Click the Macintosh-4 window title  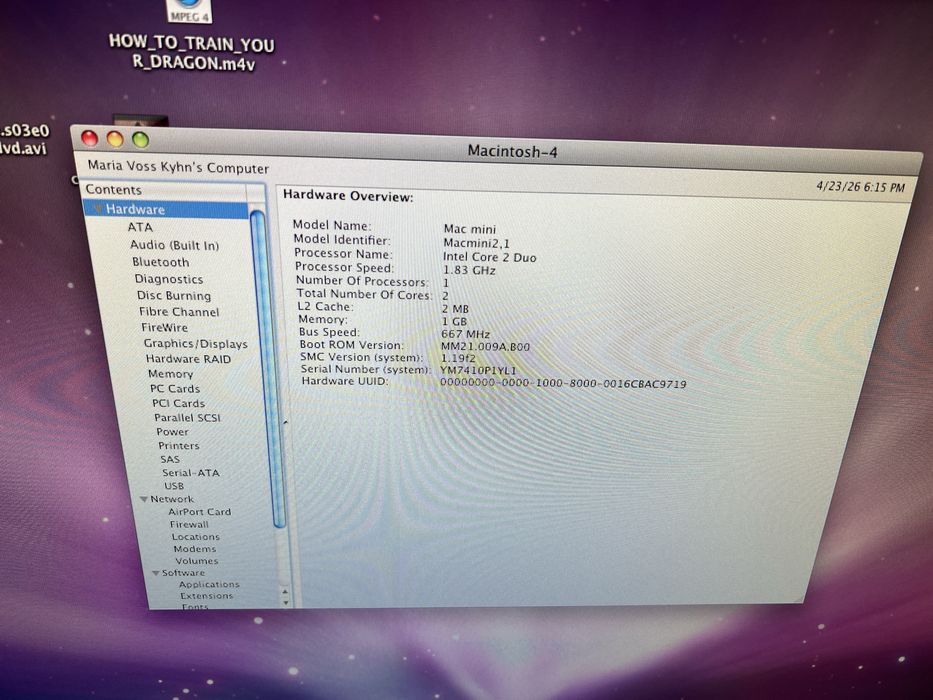tap(512, 151)
